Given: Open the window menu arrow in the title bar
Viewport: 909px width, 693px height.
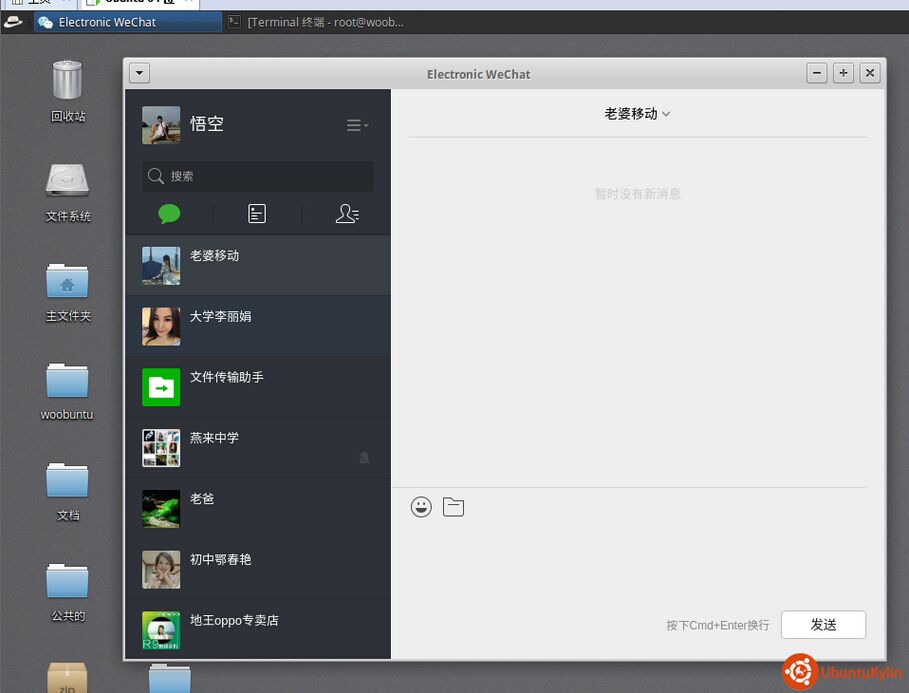Looking at the screenshot, I should (139, 73).
